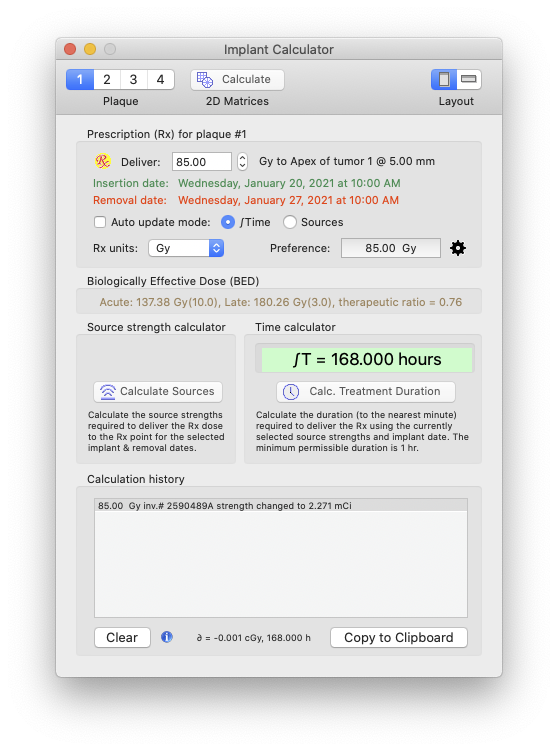The image size is (558, 751).
Task: Switch to the horizontal layout icon
Action: click(x=468, y=79)
